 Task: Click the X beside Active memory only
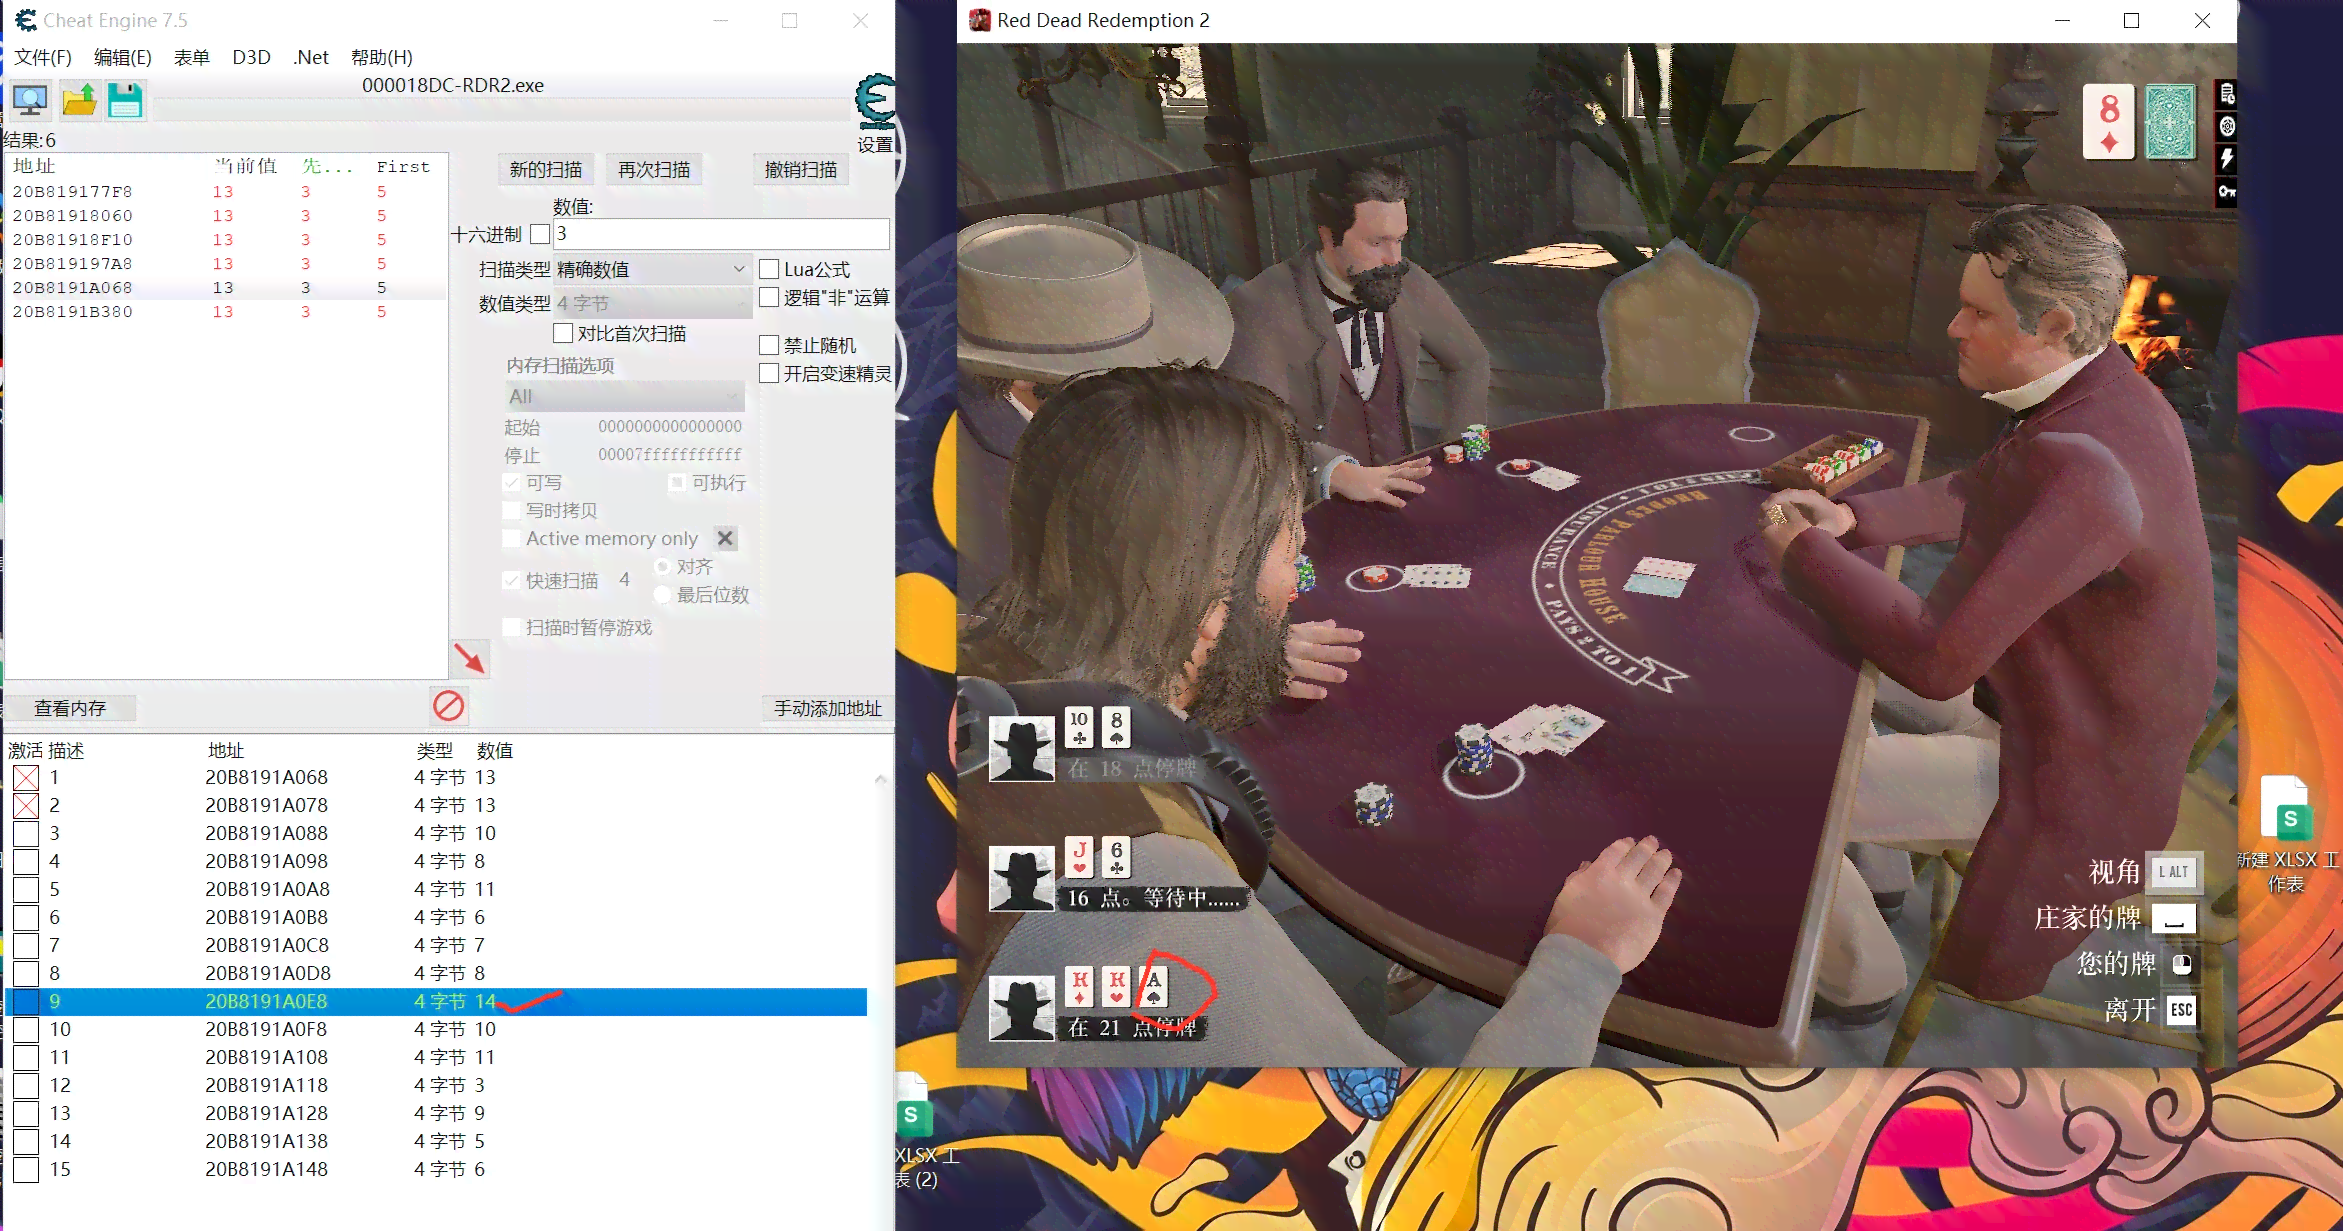point(726,538)
